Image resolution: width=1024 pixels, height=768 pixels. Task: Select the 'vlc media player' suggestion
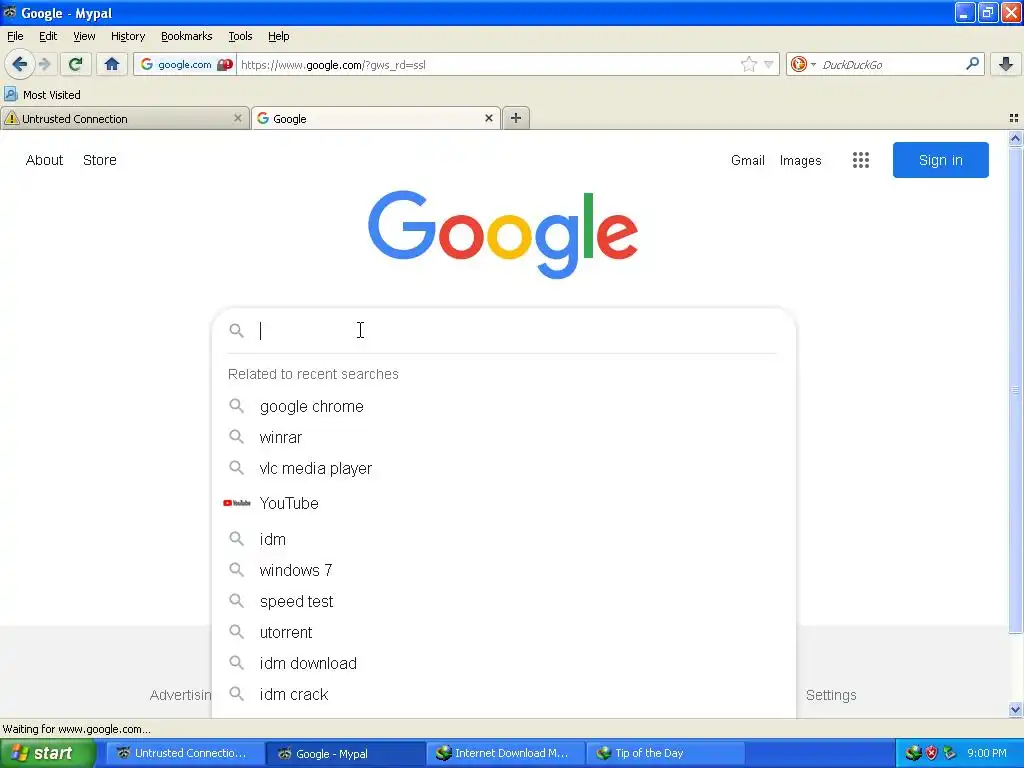[x=504, y=468]
